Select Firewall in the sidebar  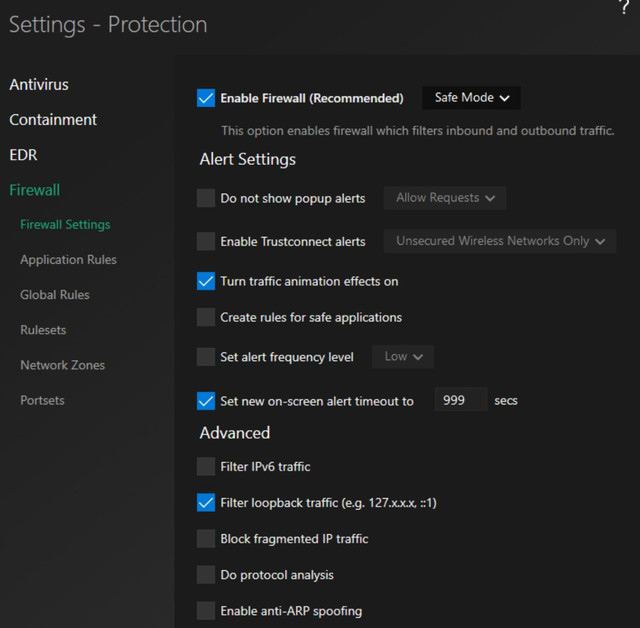35,190
